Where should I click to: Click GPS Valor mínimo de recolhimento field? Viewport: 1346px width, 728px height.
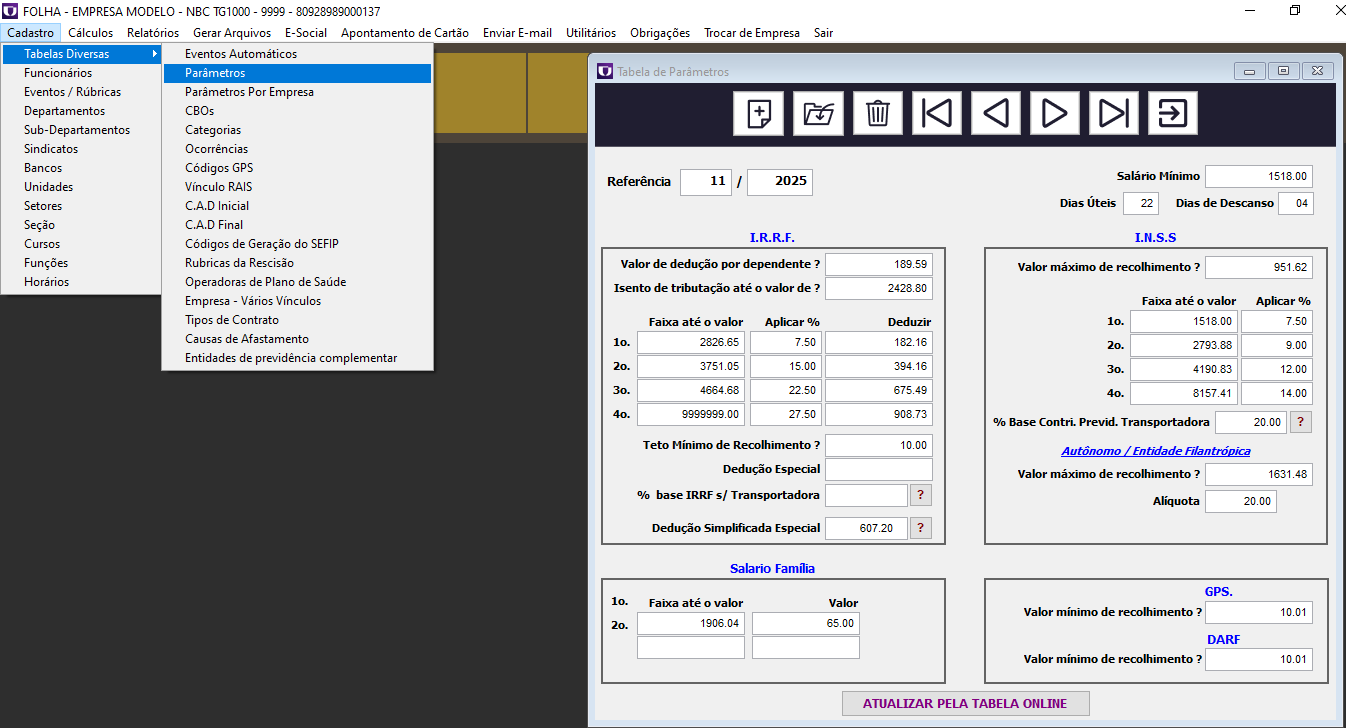[x=1259, y=613]
